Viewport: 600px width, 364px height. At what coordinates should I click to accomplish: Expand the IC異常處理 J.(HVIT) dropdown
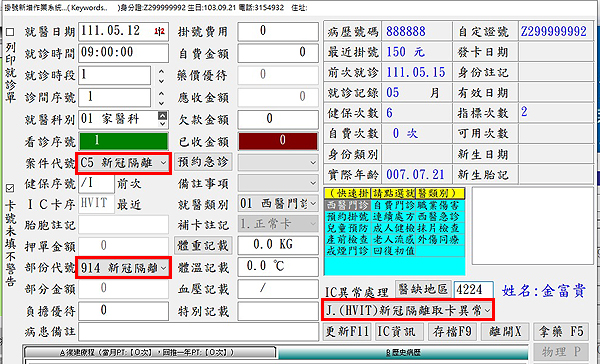[x=408, y=310]
